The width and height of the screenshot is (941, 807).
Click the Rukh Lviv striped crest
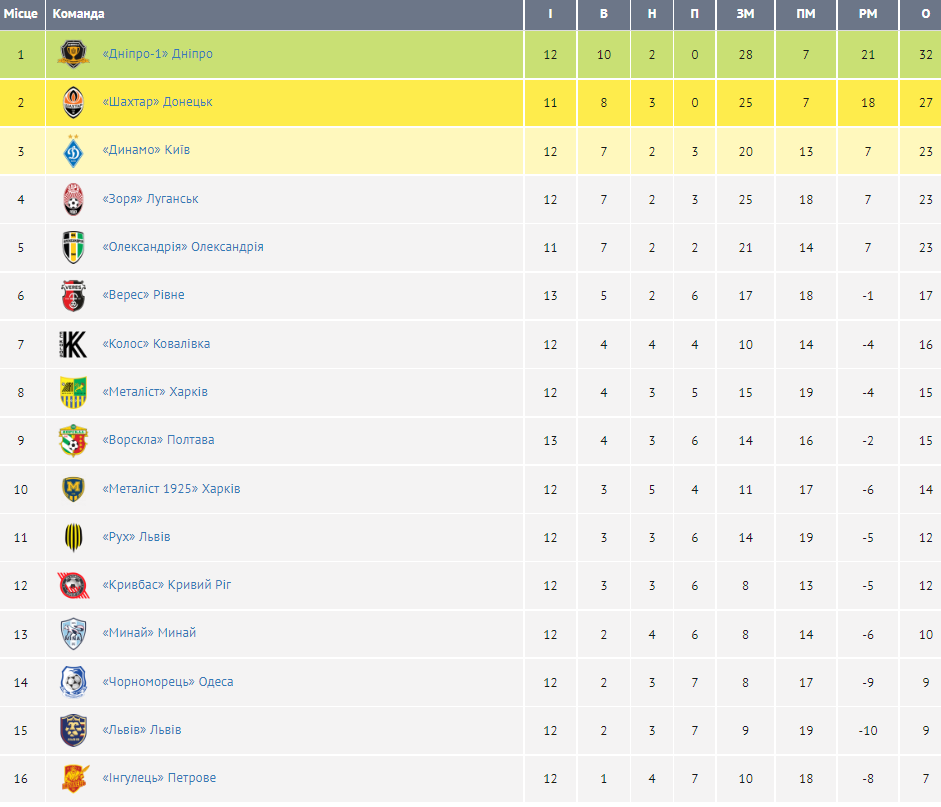[x=74, y=537]
